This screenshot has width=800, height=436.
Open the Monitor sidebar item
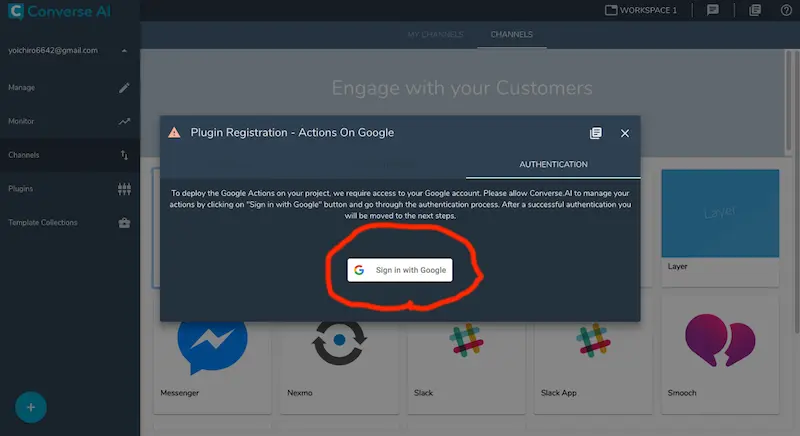point(70,121)
